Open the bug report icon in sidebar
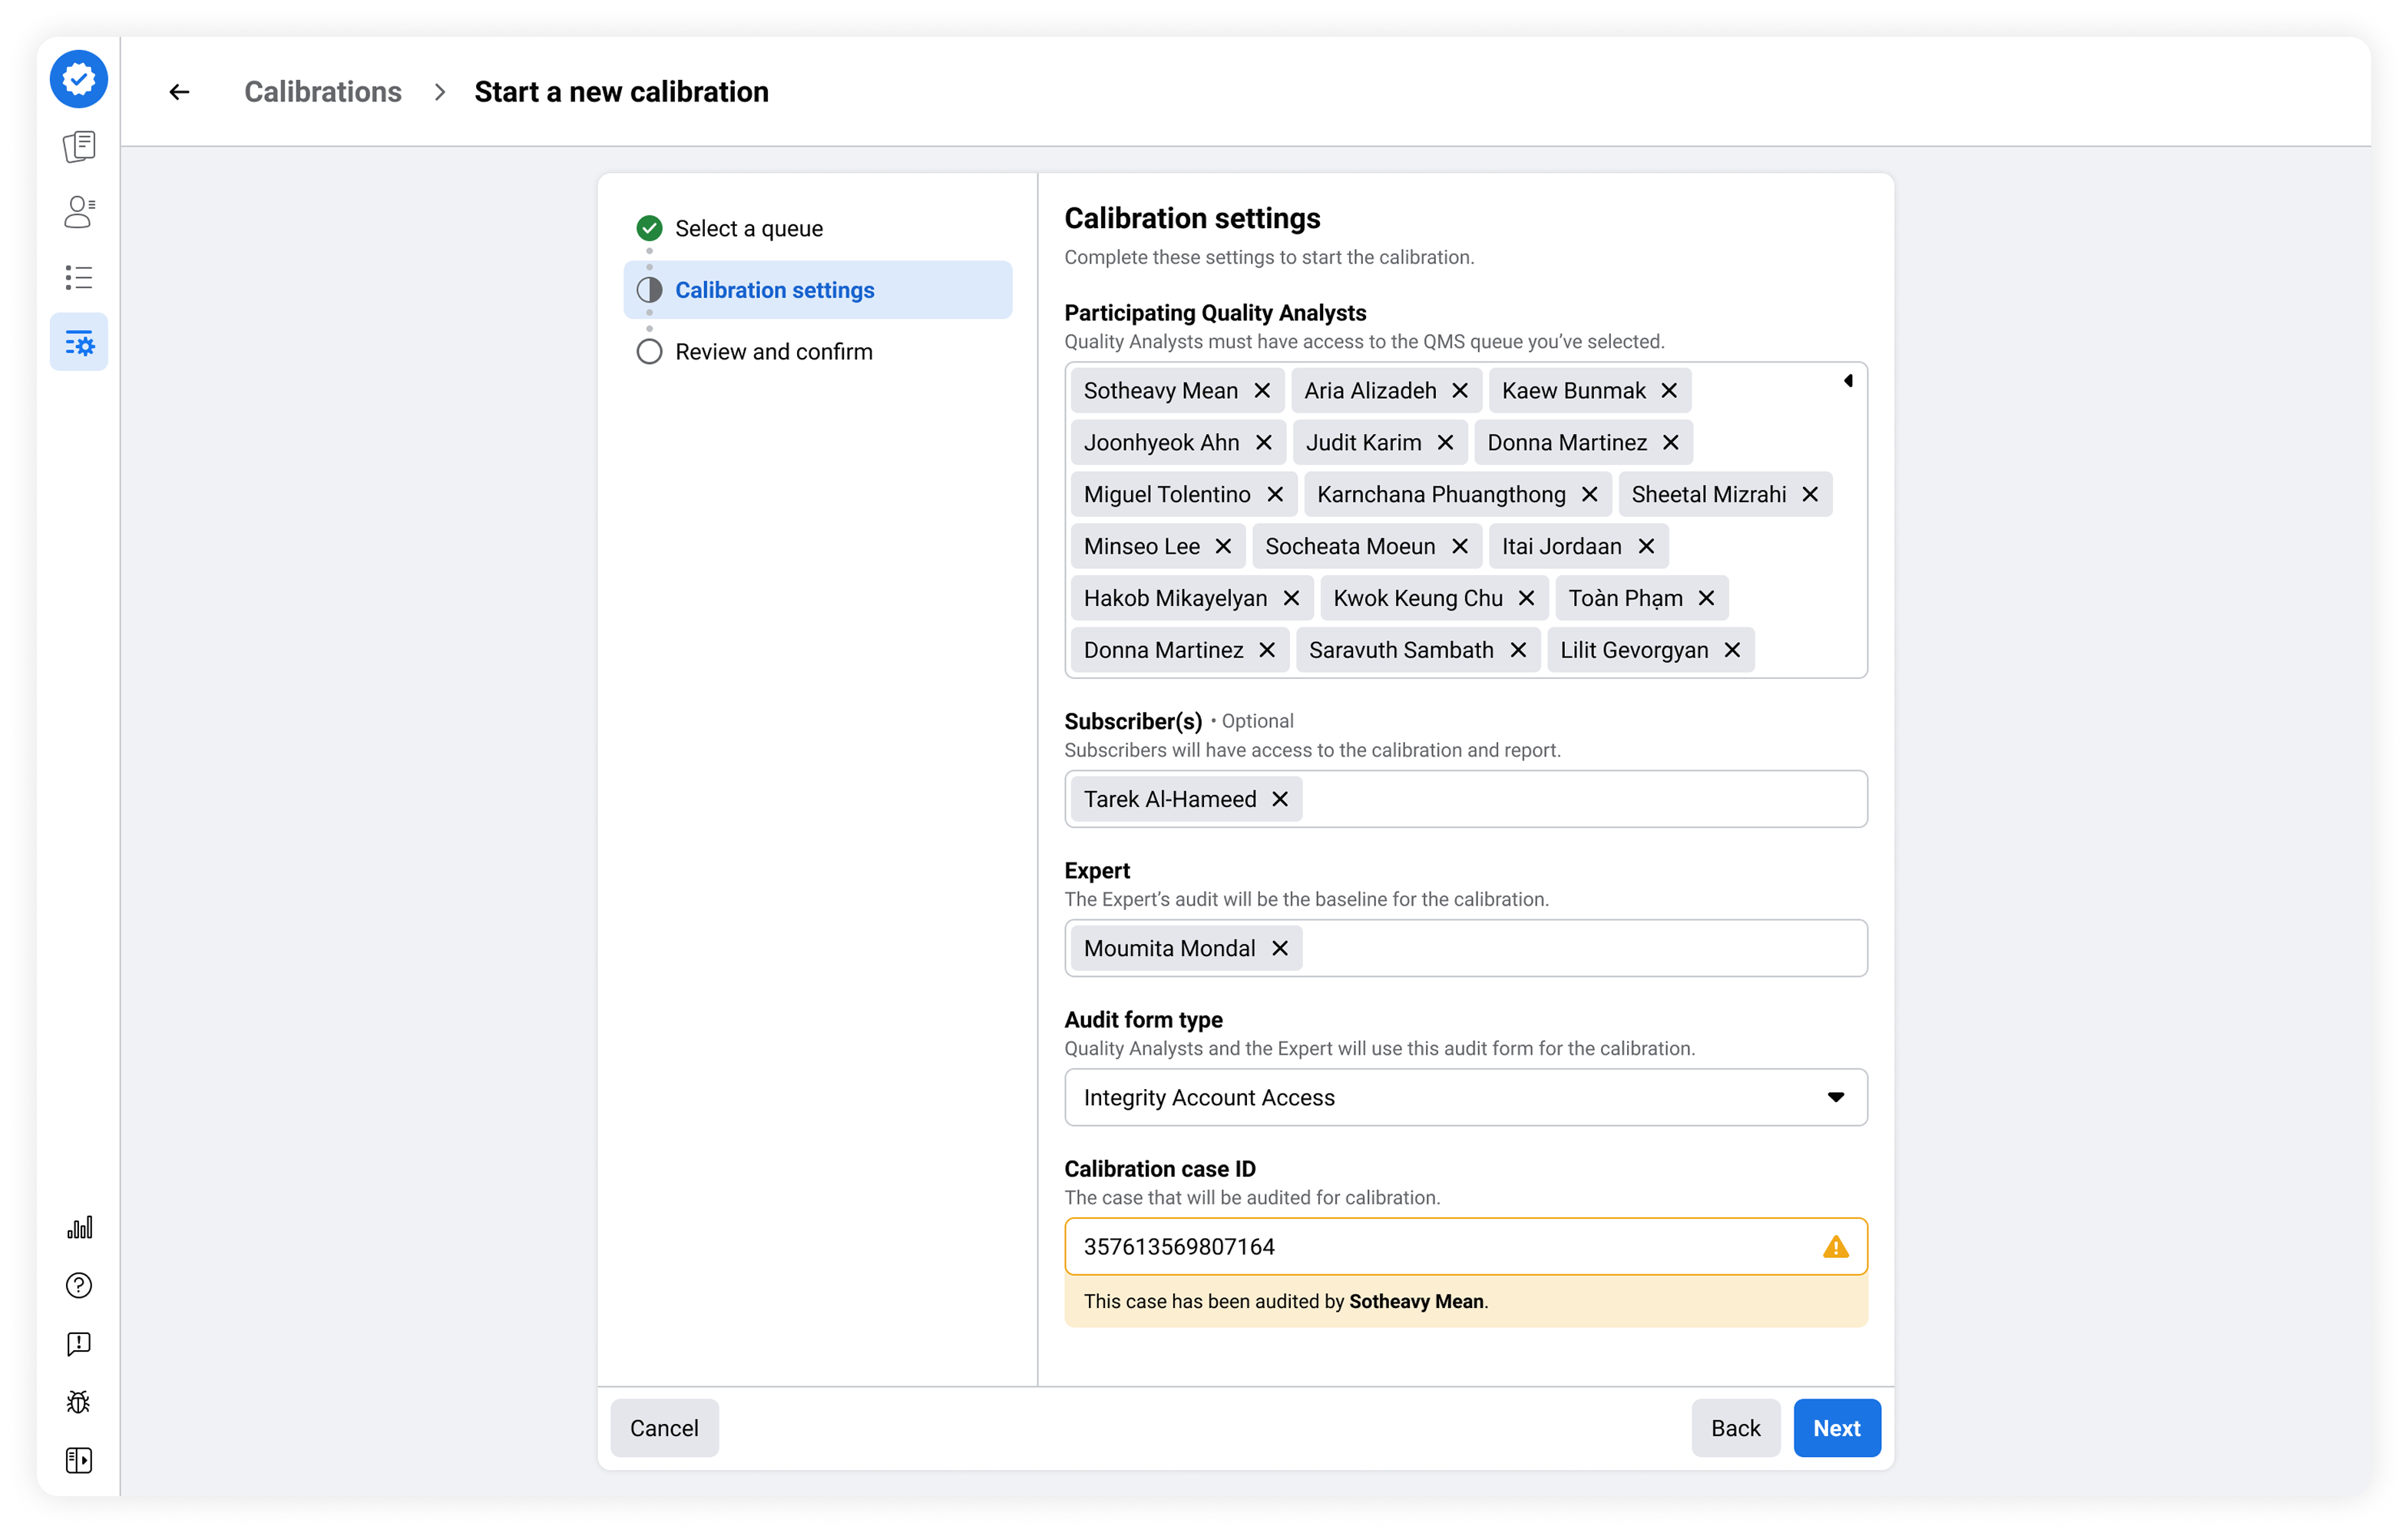Viewport: 2408px width, 1533px height. [79, 1402]
